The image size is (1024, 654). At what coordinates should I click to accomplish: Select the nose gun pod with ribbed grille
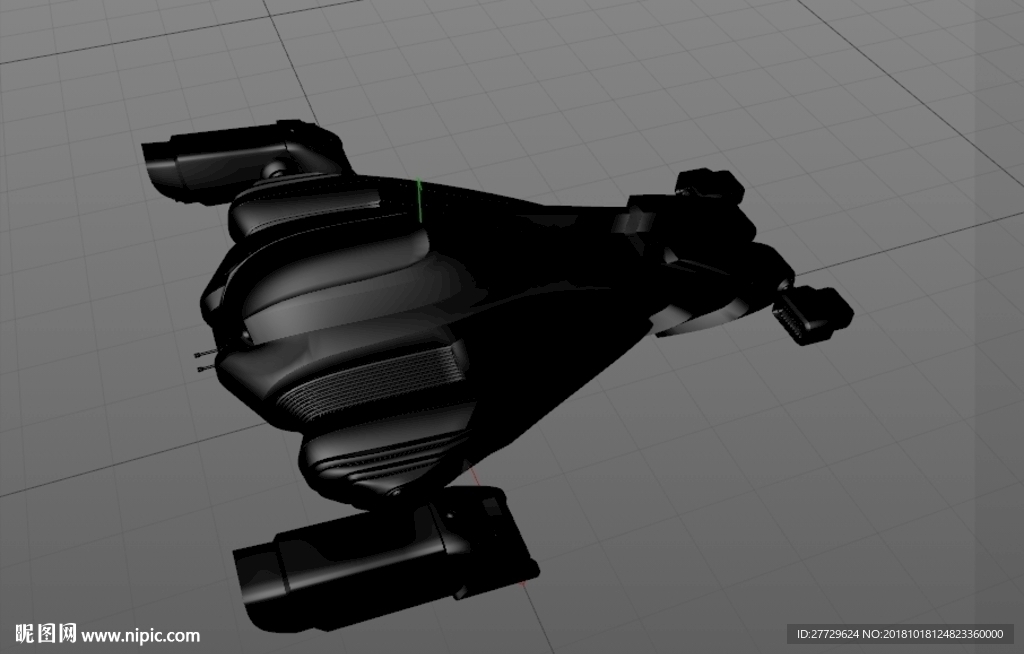812,315
